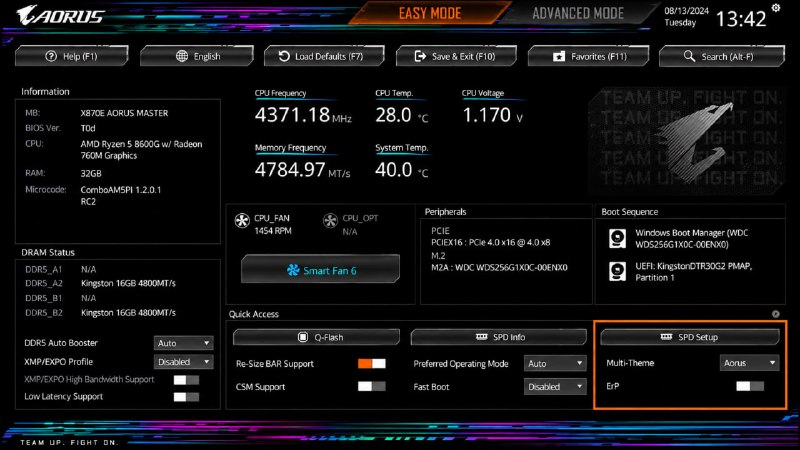Open Search (Alt-F)

click(721, 56)
